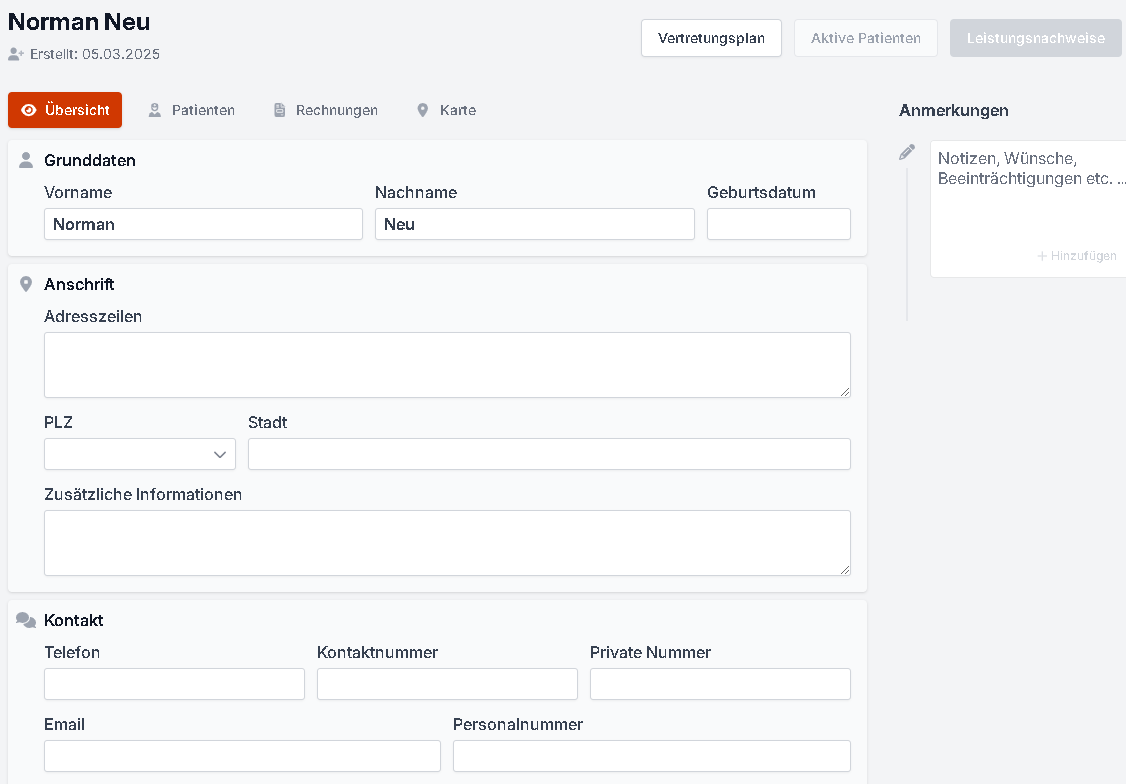This screenshot has height=784, width=1126.
Task: Switch to the Patienten tab
Action: [x=192, y=110]
